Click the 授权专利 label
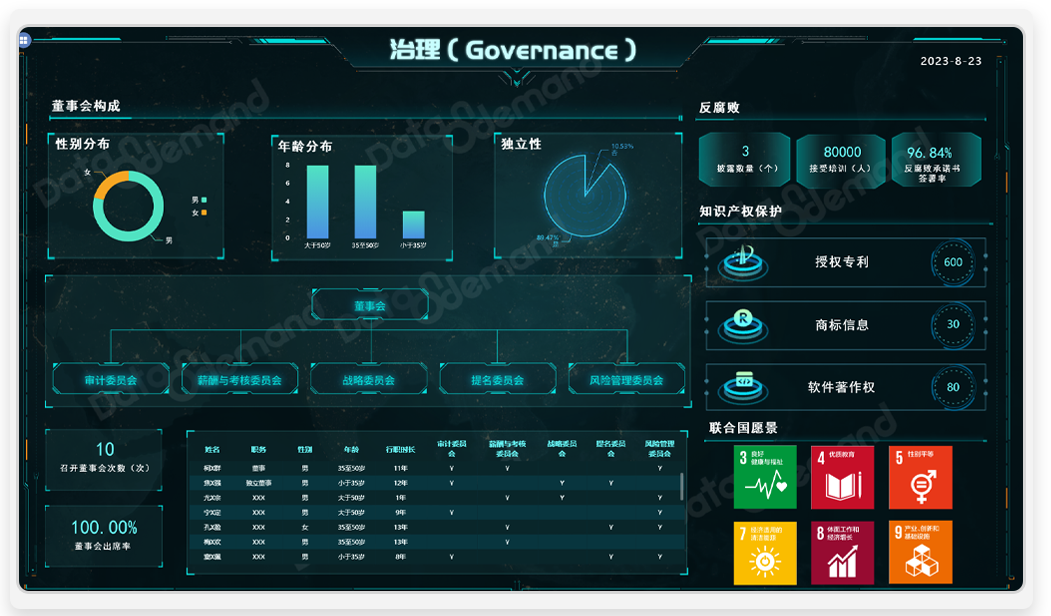Viewport: 1051px width, 616px height. pos(842,262)
